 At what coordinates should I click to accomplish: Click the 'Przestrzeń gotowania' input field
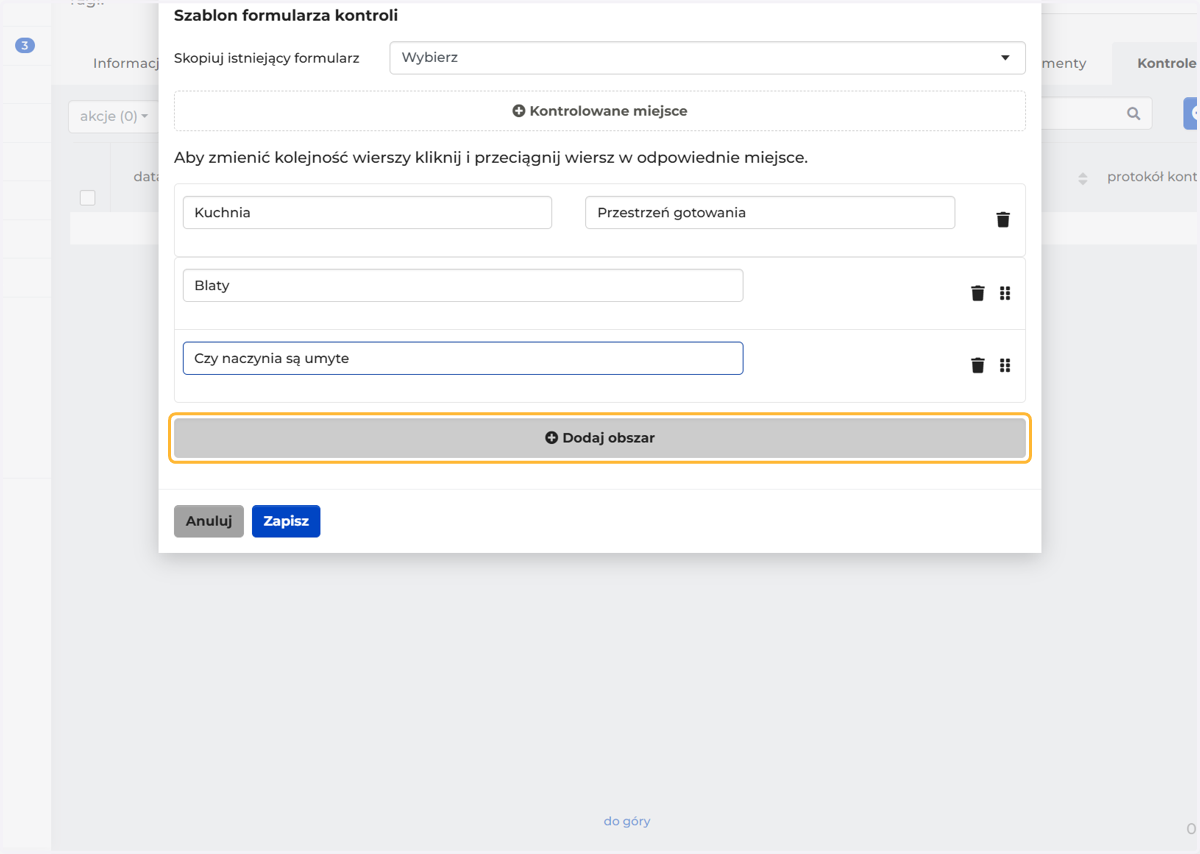[770, 212]
